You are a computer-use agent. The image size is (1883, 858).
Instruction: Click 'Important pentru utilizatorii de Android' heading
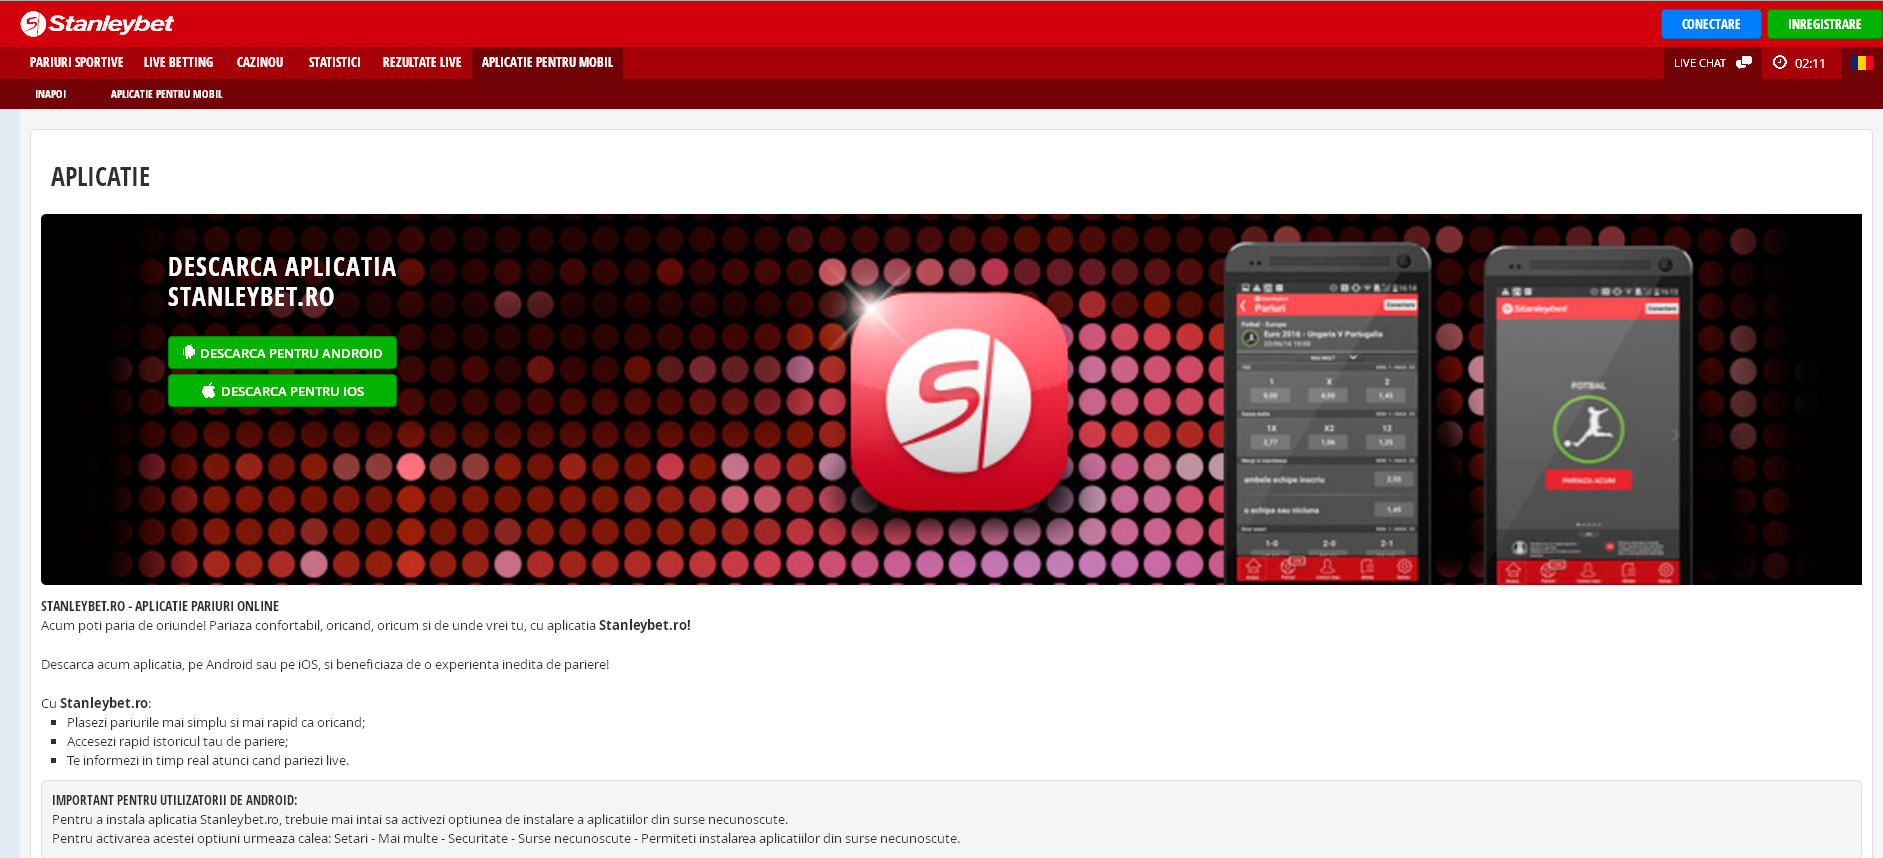click(x=175, y=800)
